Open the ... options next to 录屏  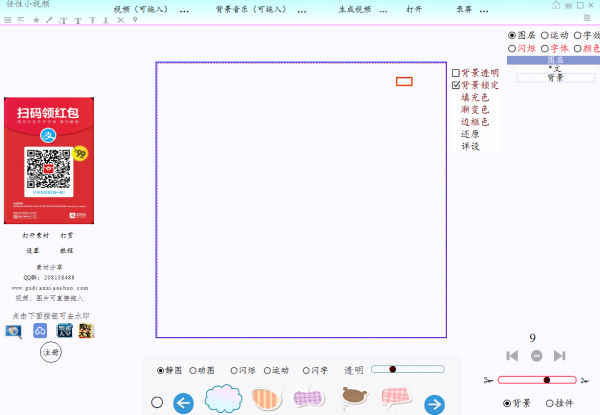click(484, 11)
